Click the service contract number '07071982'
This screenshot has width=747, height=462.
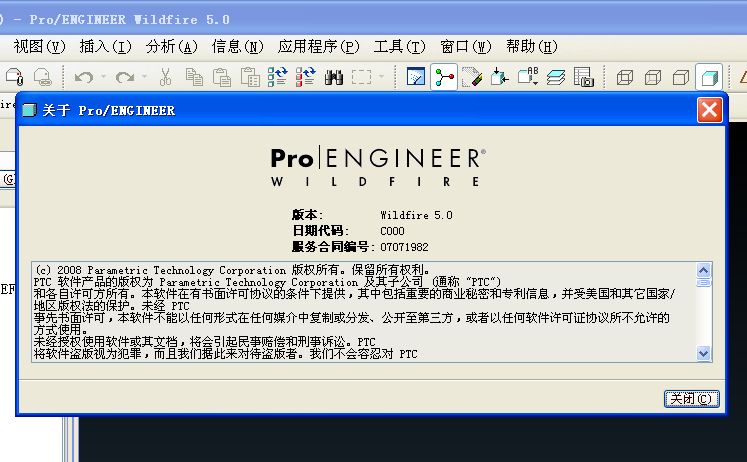[404, 247]
